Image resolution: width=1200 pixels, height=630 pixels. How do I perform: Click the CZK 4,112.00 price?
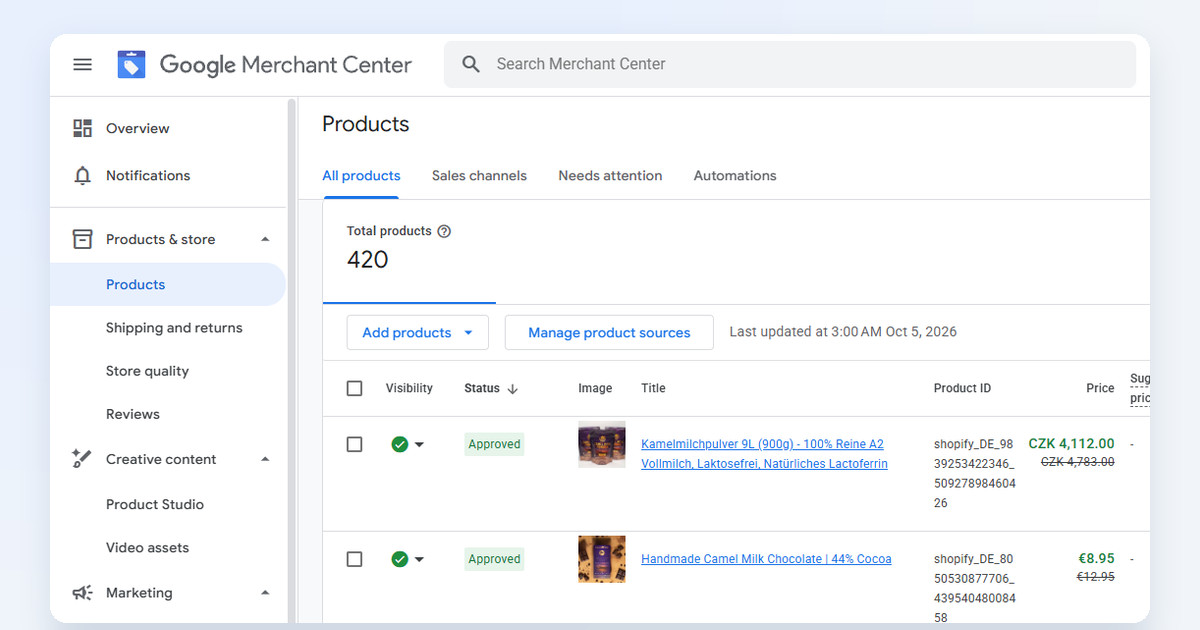[1071, 444]
